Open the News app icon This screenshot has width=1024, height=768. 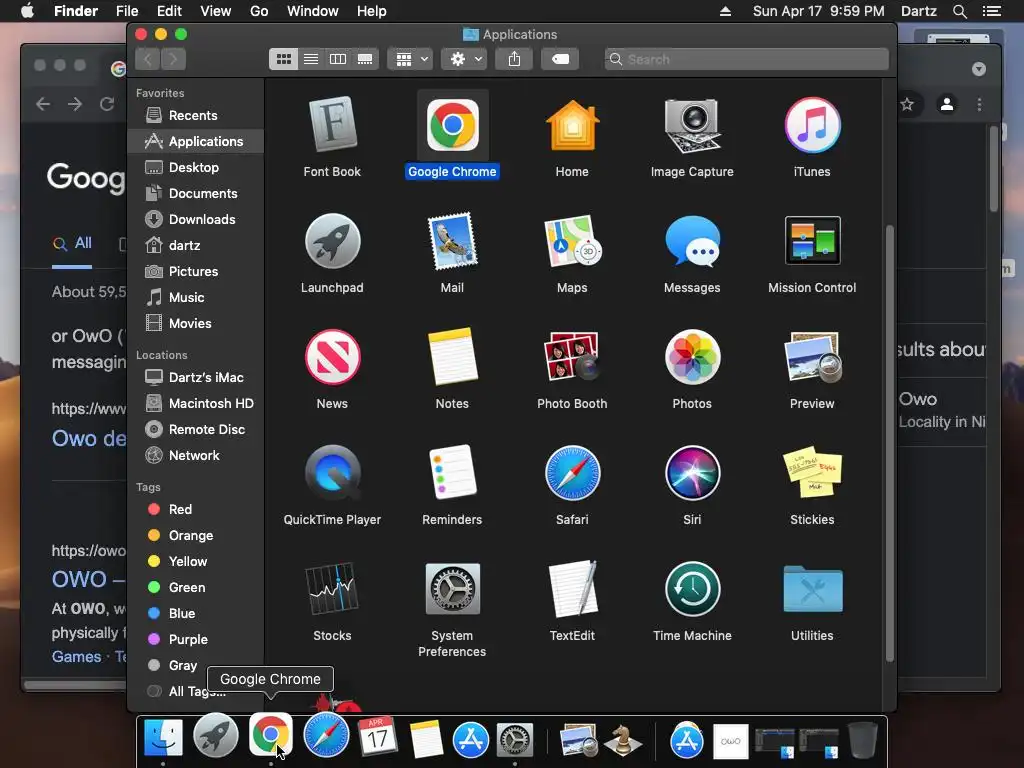coord(332,357)
